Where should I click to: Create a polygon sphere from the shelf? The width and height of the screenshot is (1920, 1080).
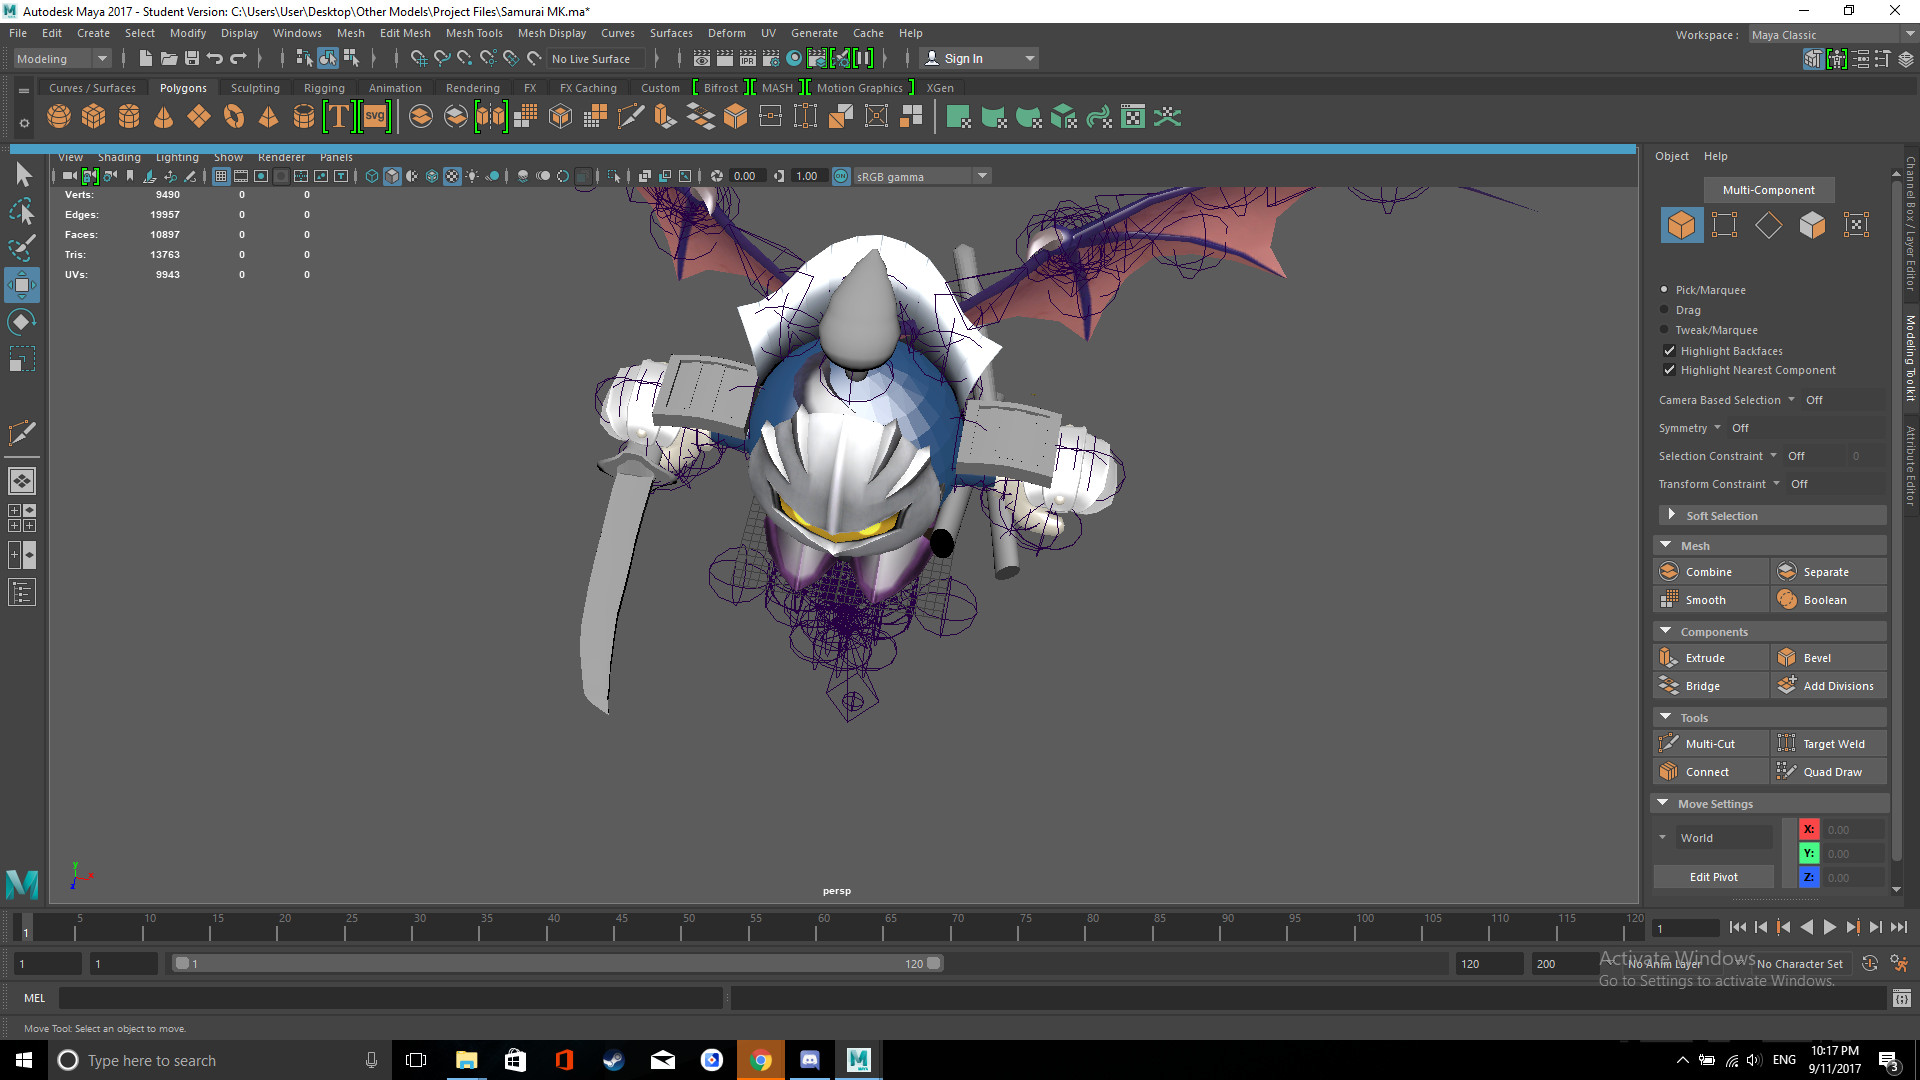(x=58, y=117)
